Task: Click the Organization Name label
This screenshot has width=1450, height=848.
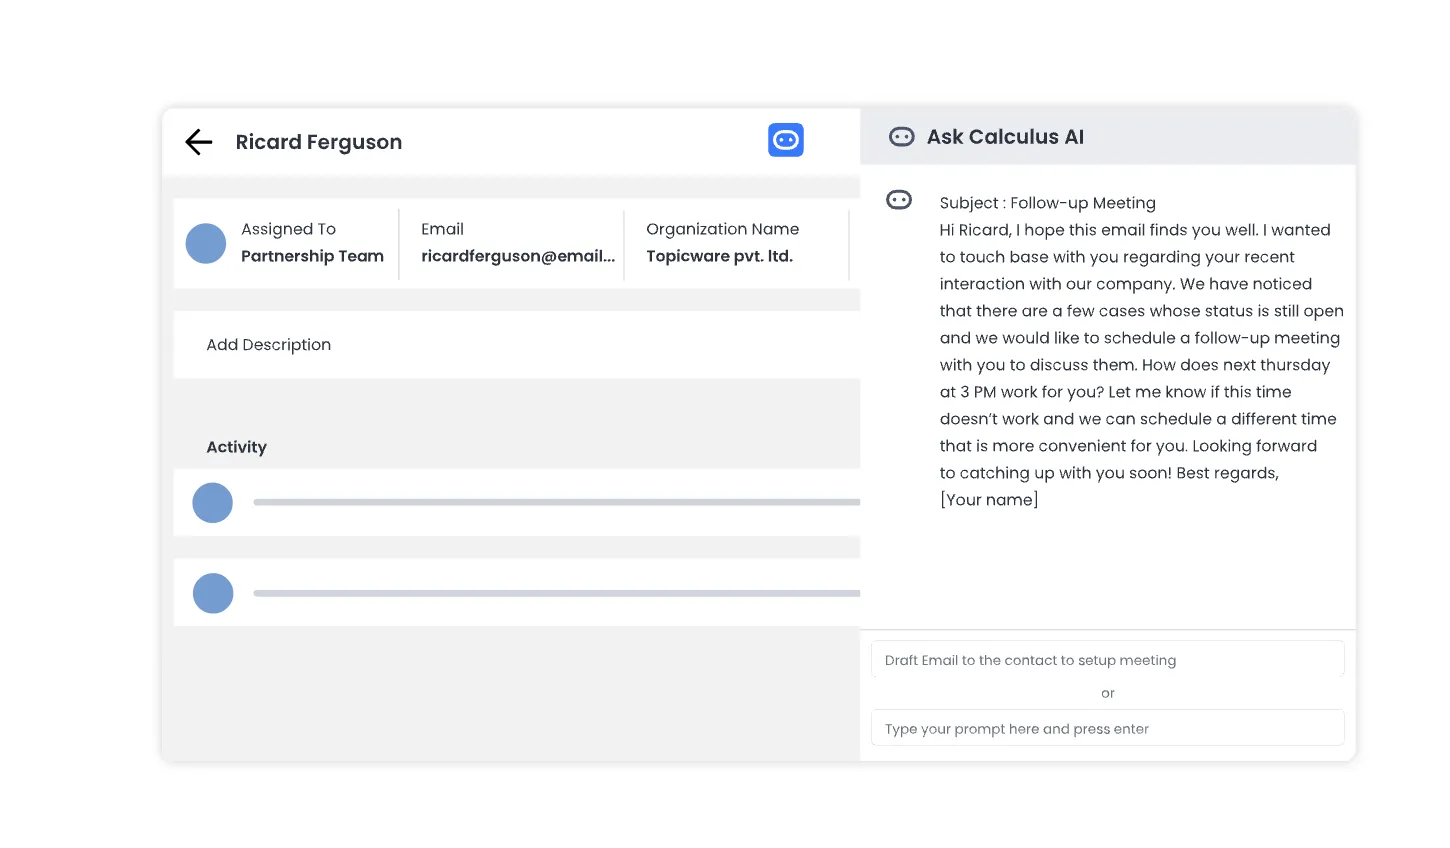Action: (723, 229)
